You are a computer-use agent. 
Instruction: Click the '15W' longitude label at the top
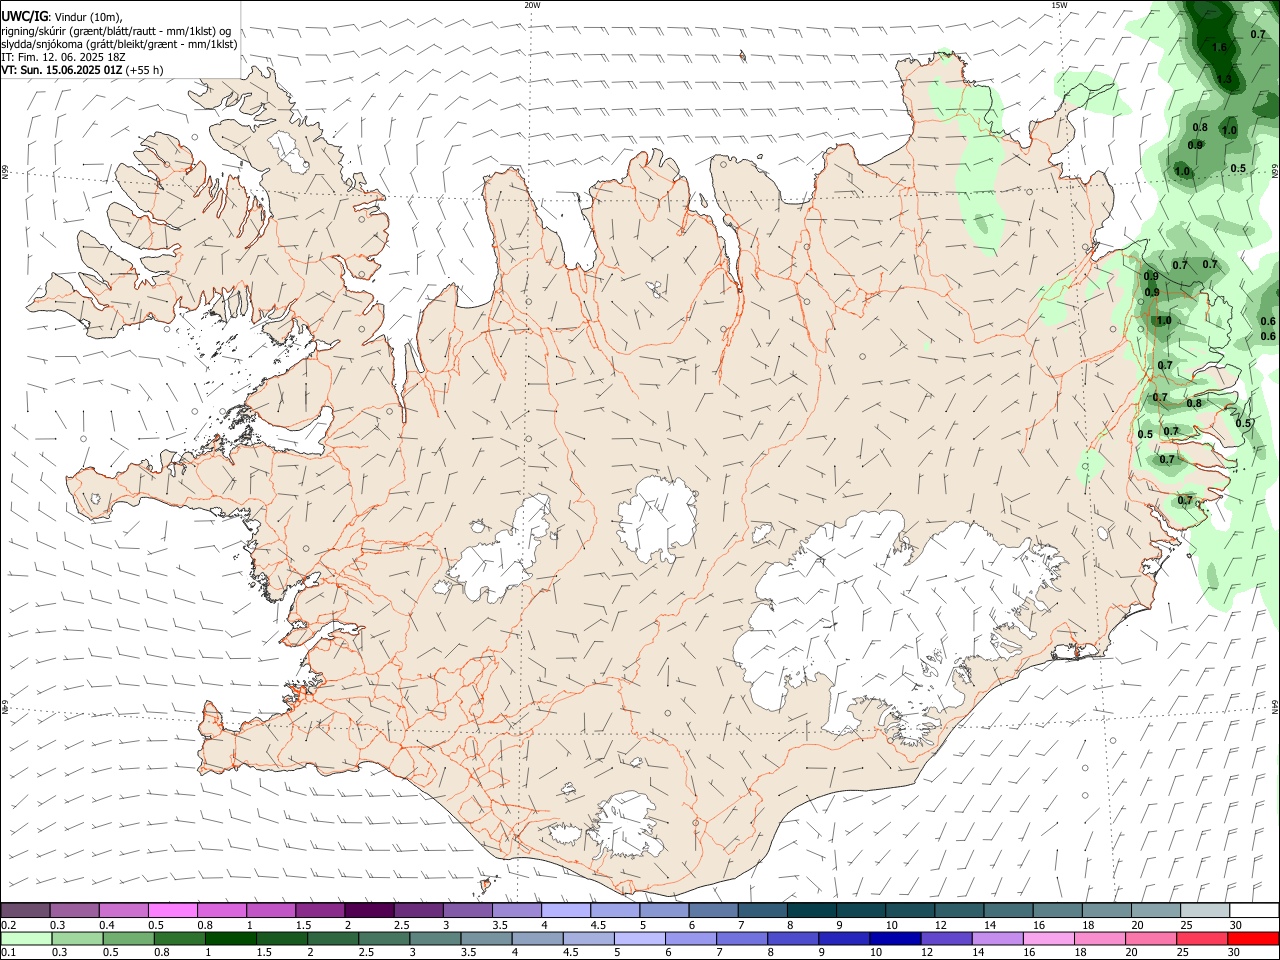(1059, 5)
